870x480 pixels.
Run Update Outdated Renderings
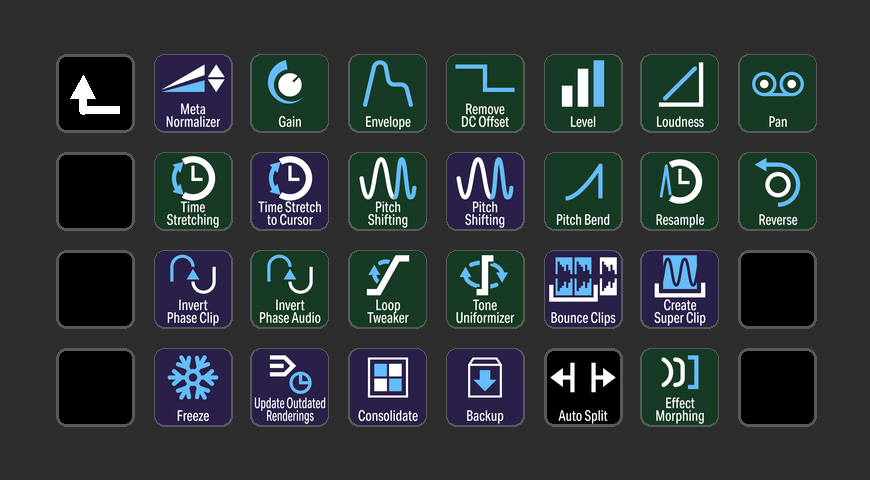click(290, 387)
